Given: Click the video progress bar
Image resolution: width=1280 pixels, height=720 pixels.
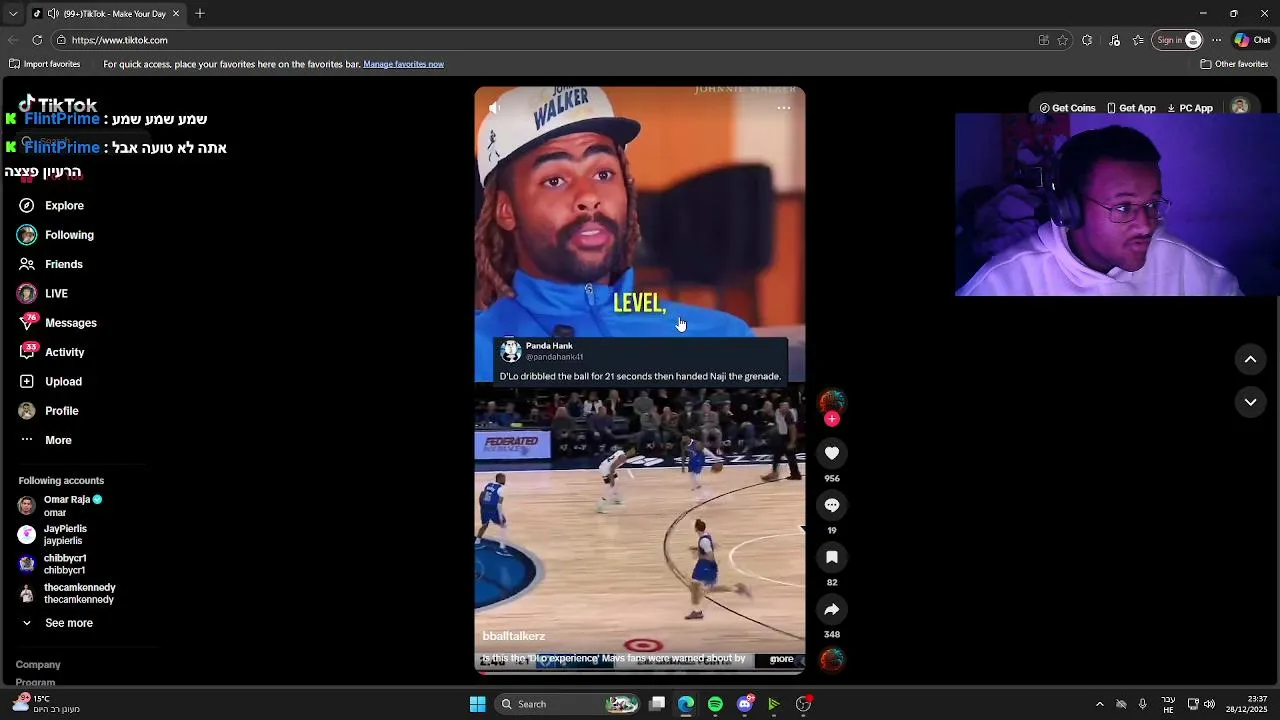Looking at the screenshot, I should coord(640,672).
